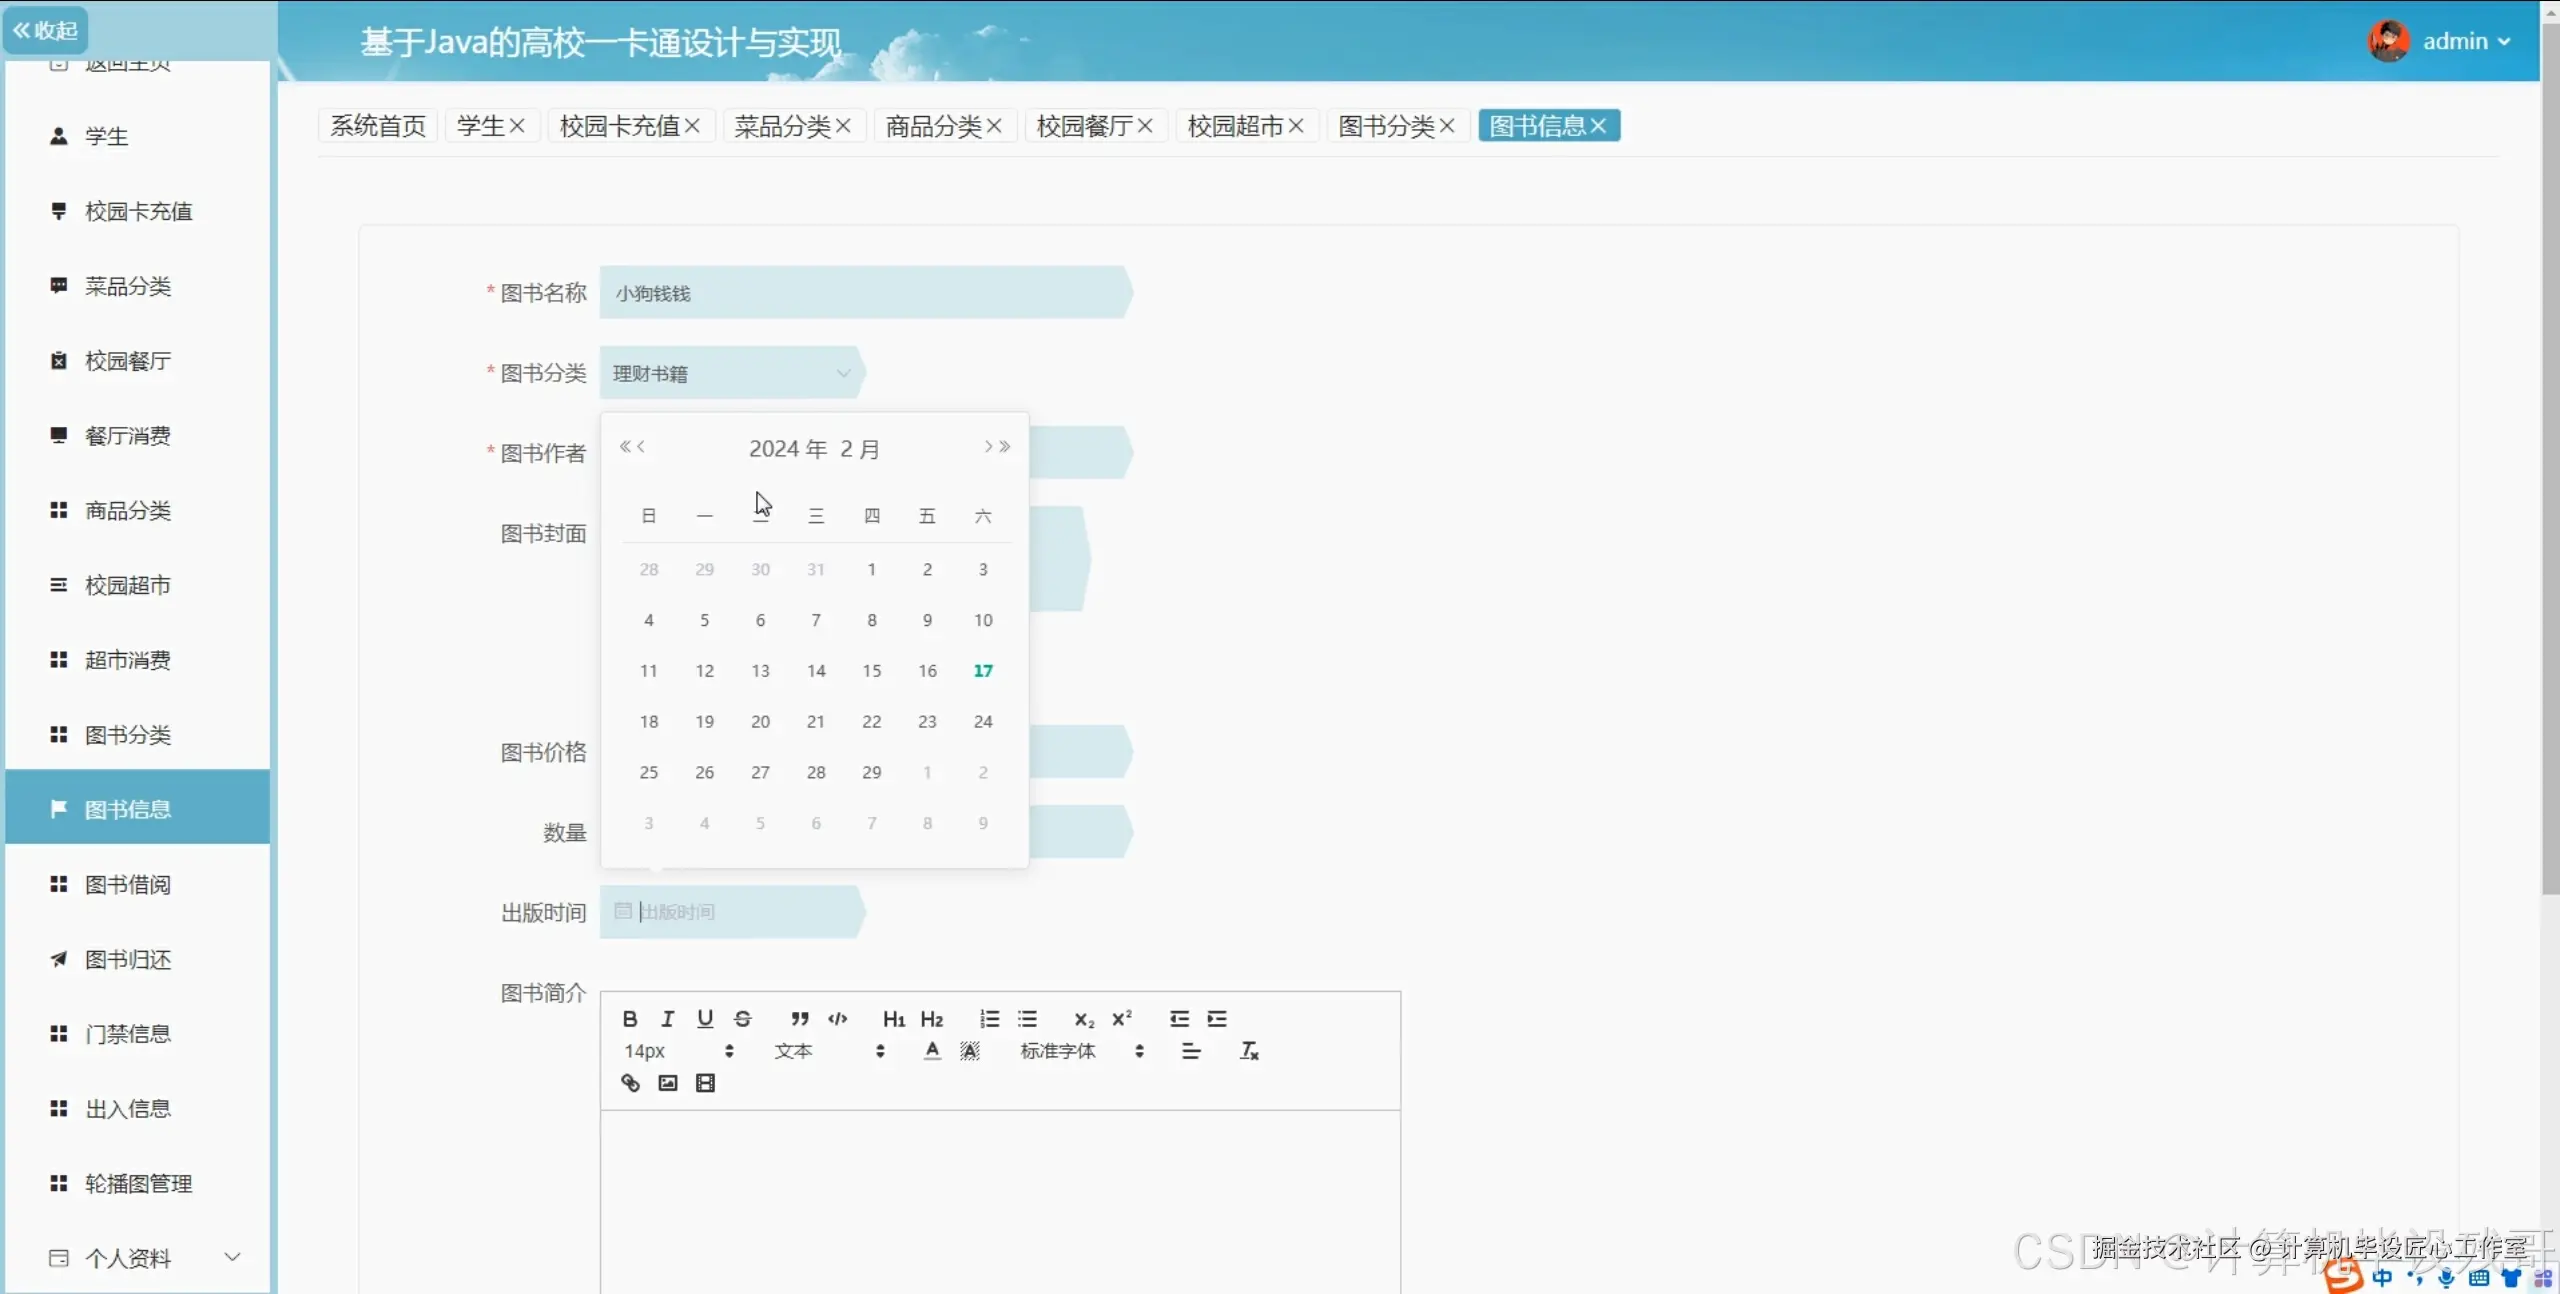2560x1294 pixels.
Task: Select day 17 in the date picker
Action: 983,671
